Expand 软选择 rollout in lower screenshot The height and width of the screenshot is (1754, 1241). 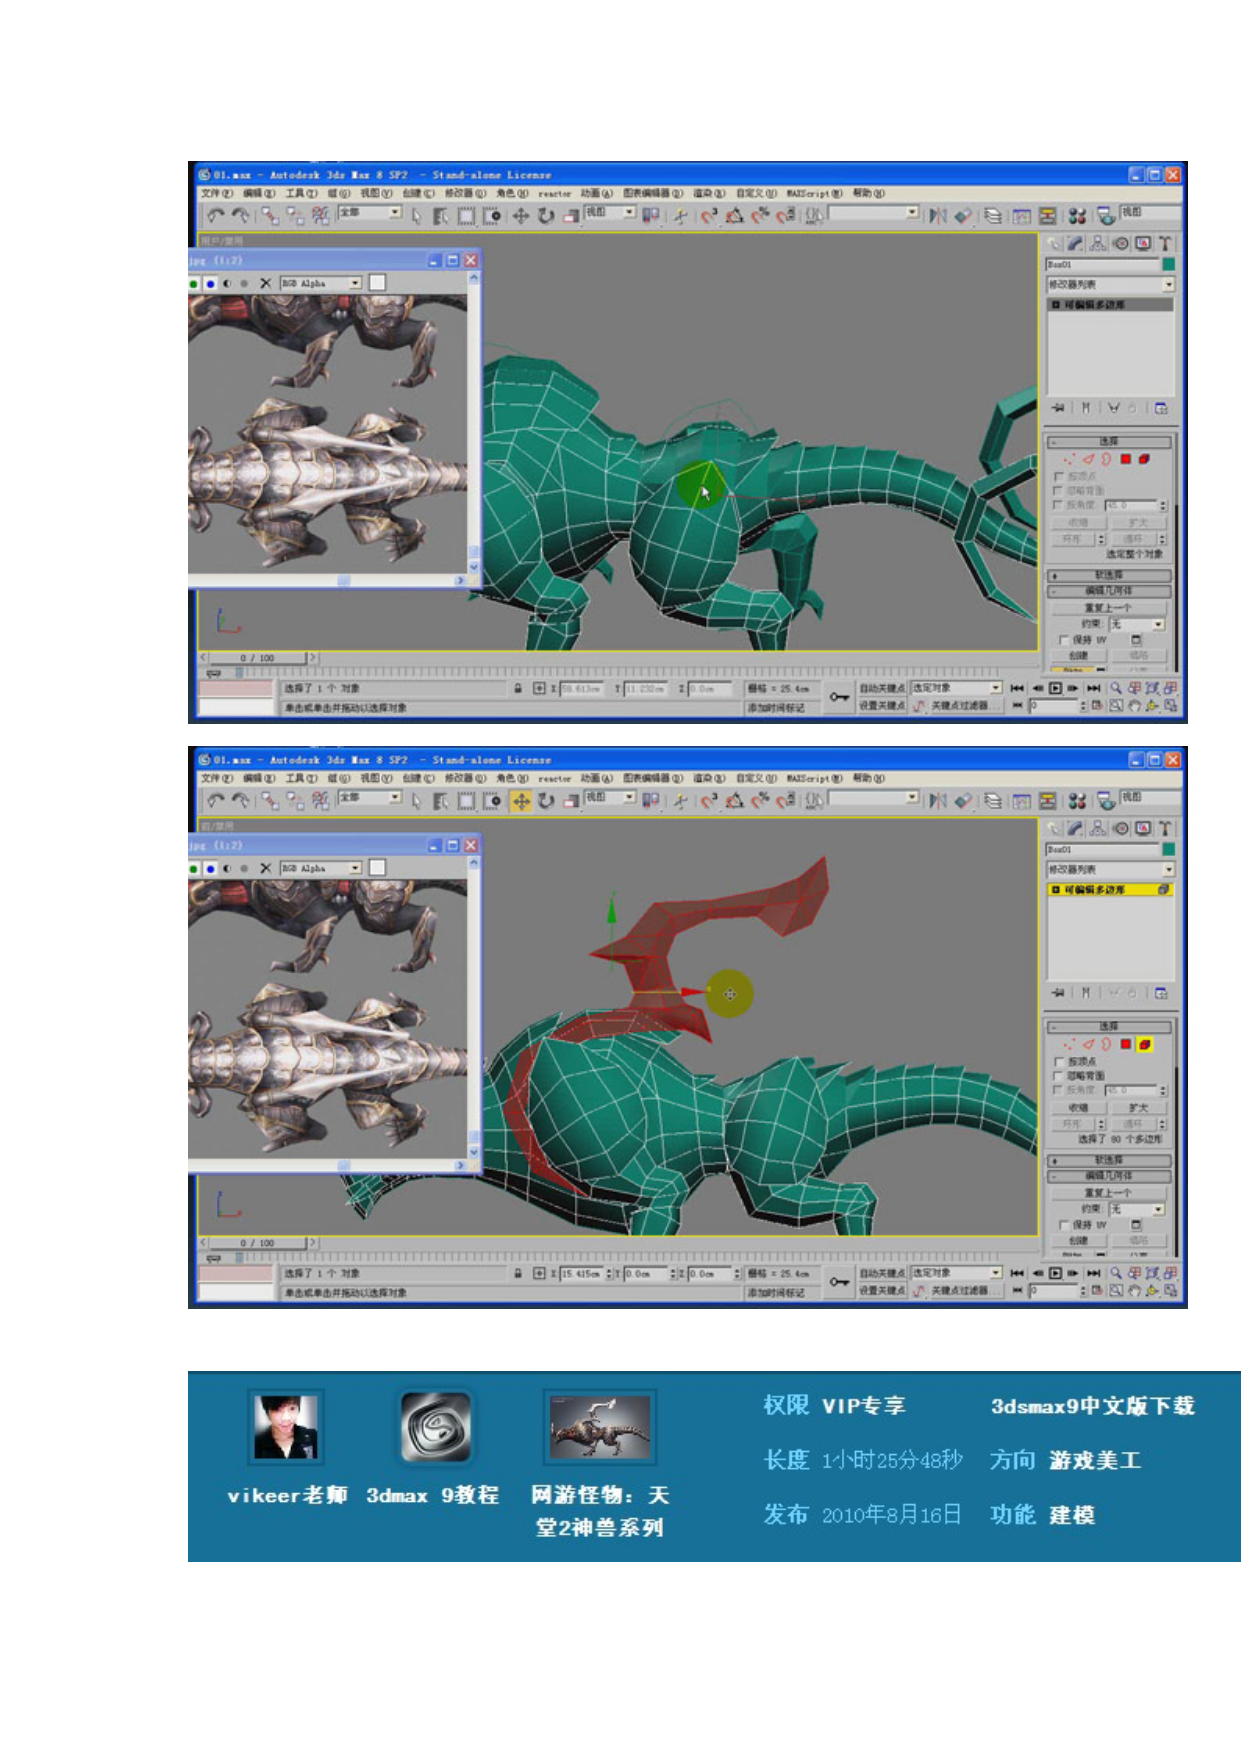pos(1109,1161)
